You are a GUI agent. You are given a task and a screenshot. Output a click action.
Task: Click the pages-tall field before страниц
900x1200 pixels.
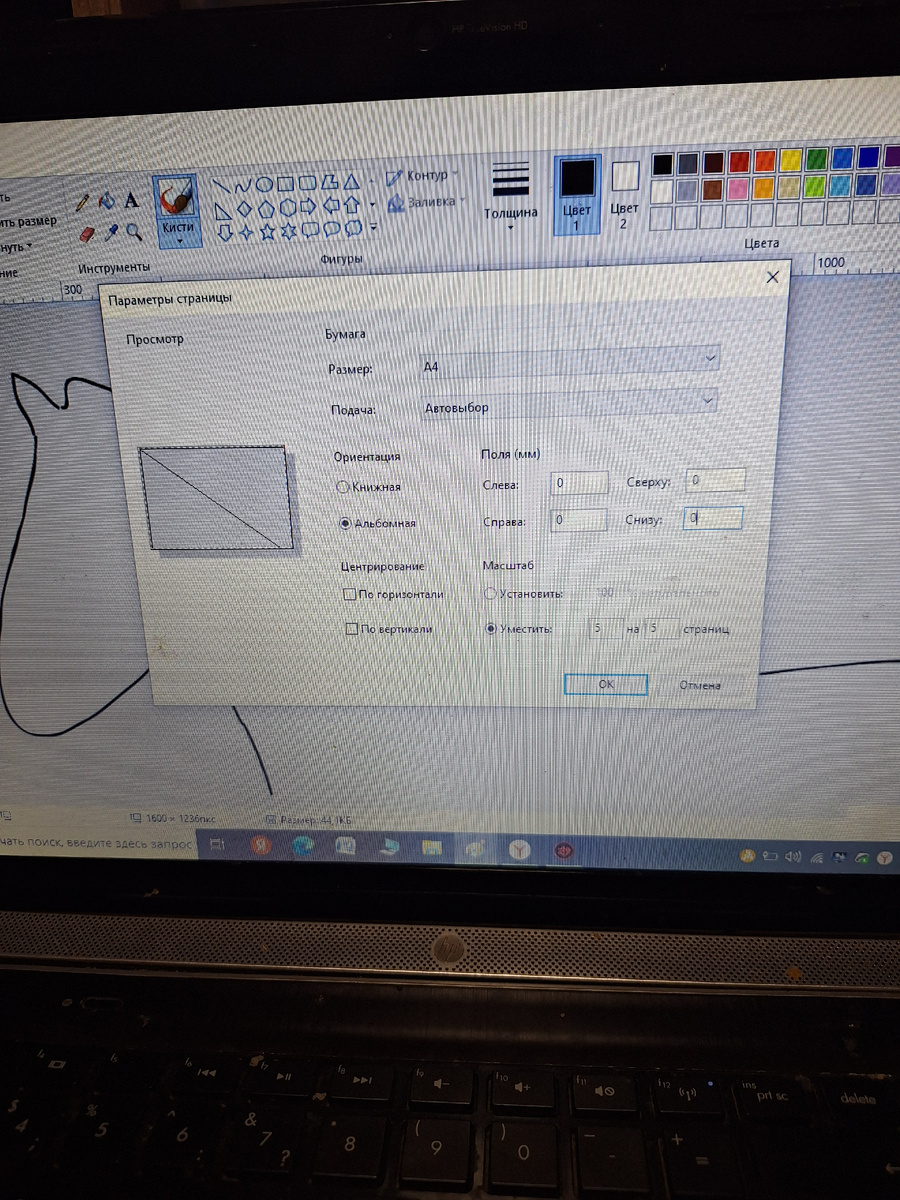[x=660, y=629]
